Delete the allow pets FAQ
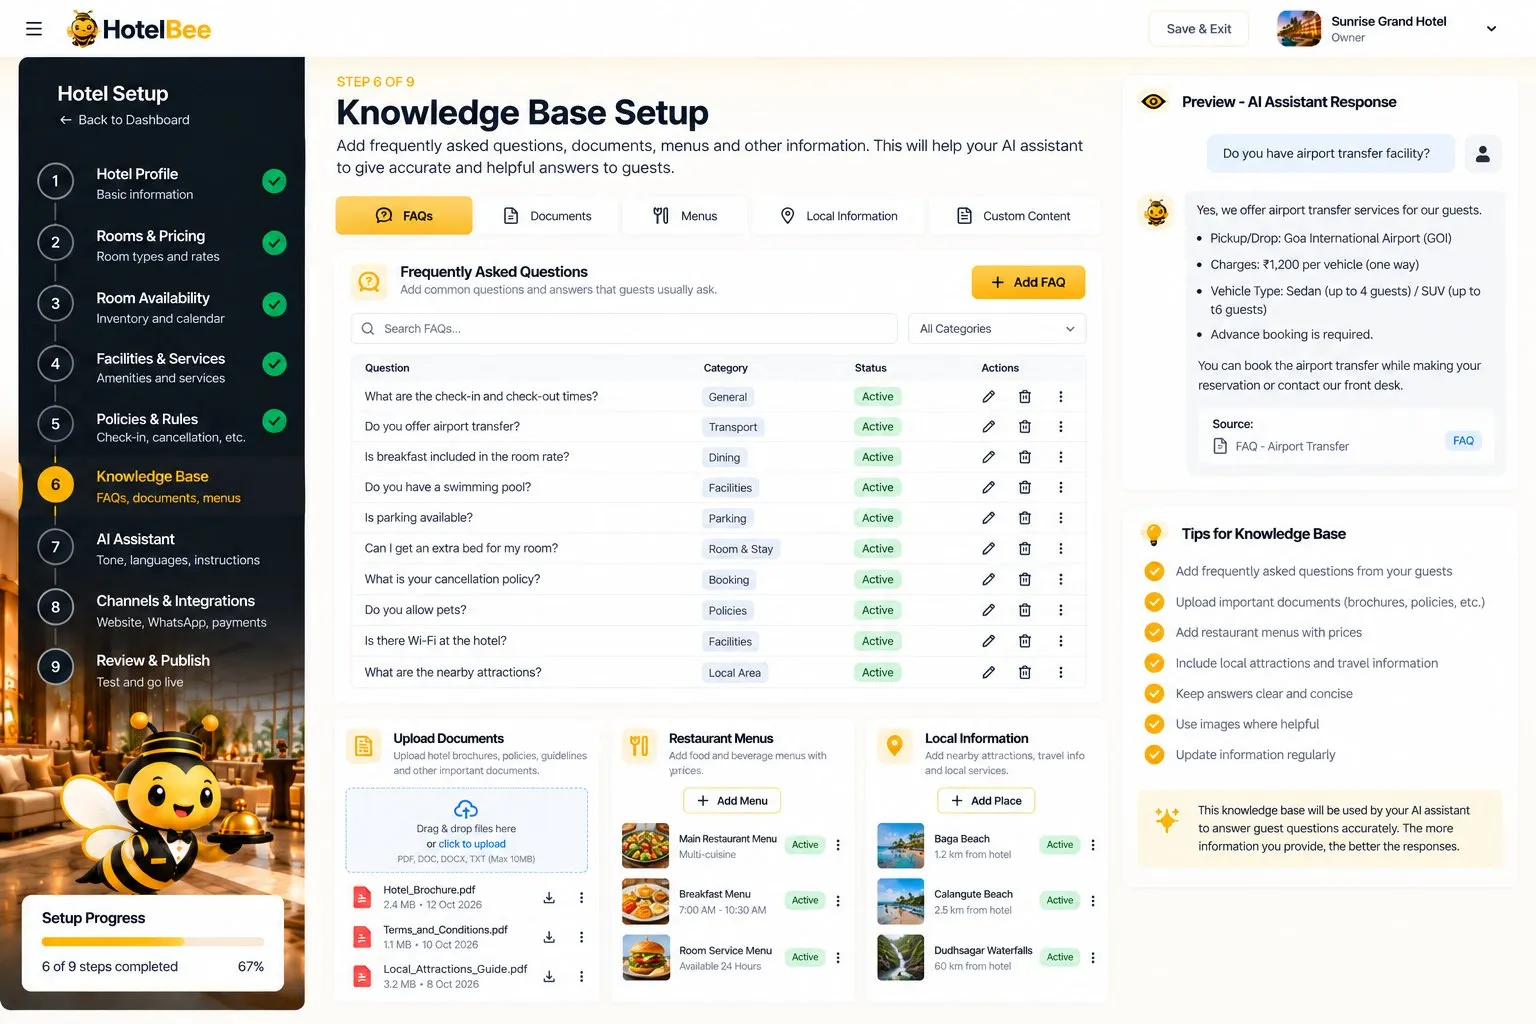The image size is (1536, 1024). coord(1024,610)
